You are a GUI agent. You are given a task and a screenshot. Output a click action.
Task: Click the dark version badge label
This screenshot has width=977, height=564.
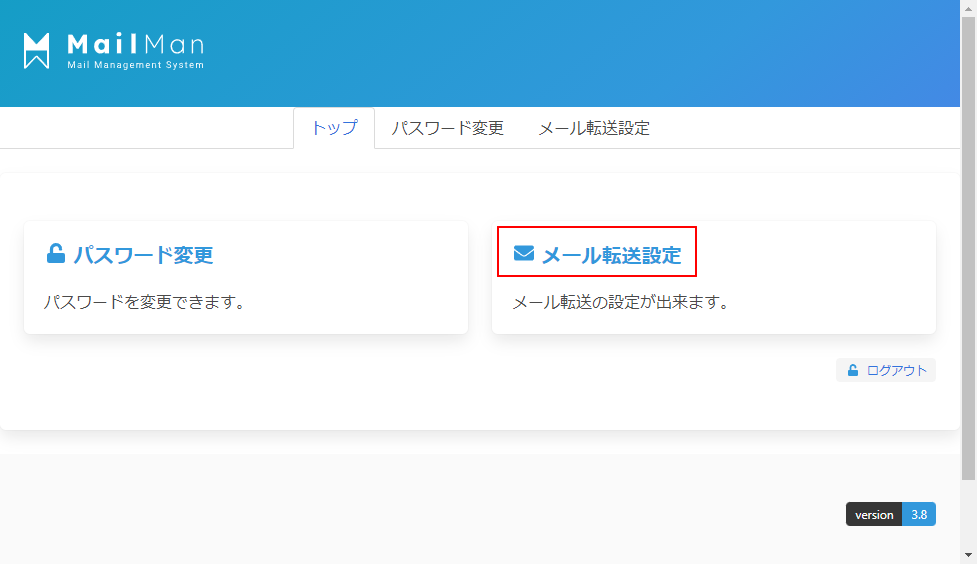pyautogui.click(x=873, y=514)
